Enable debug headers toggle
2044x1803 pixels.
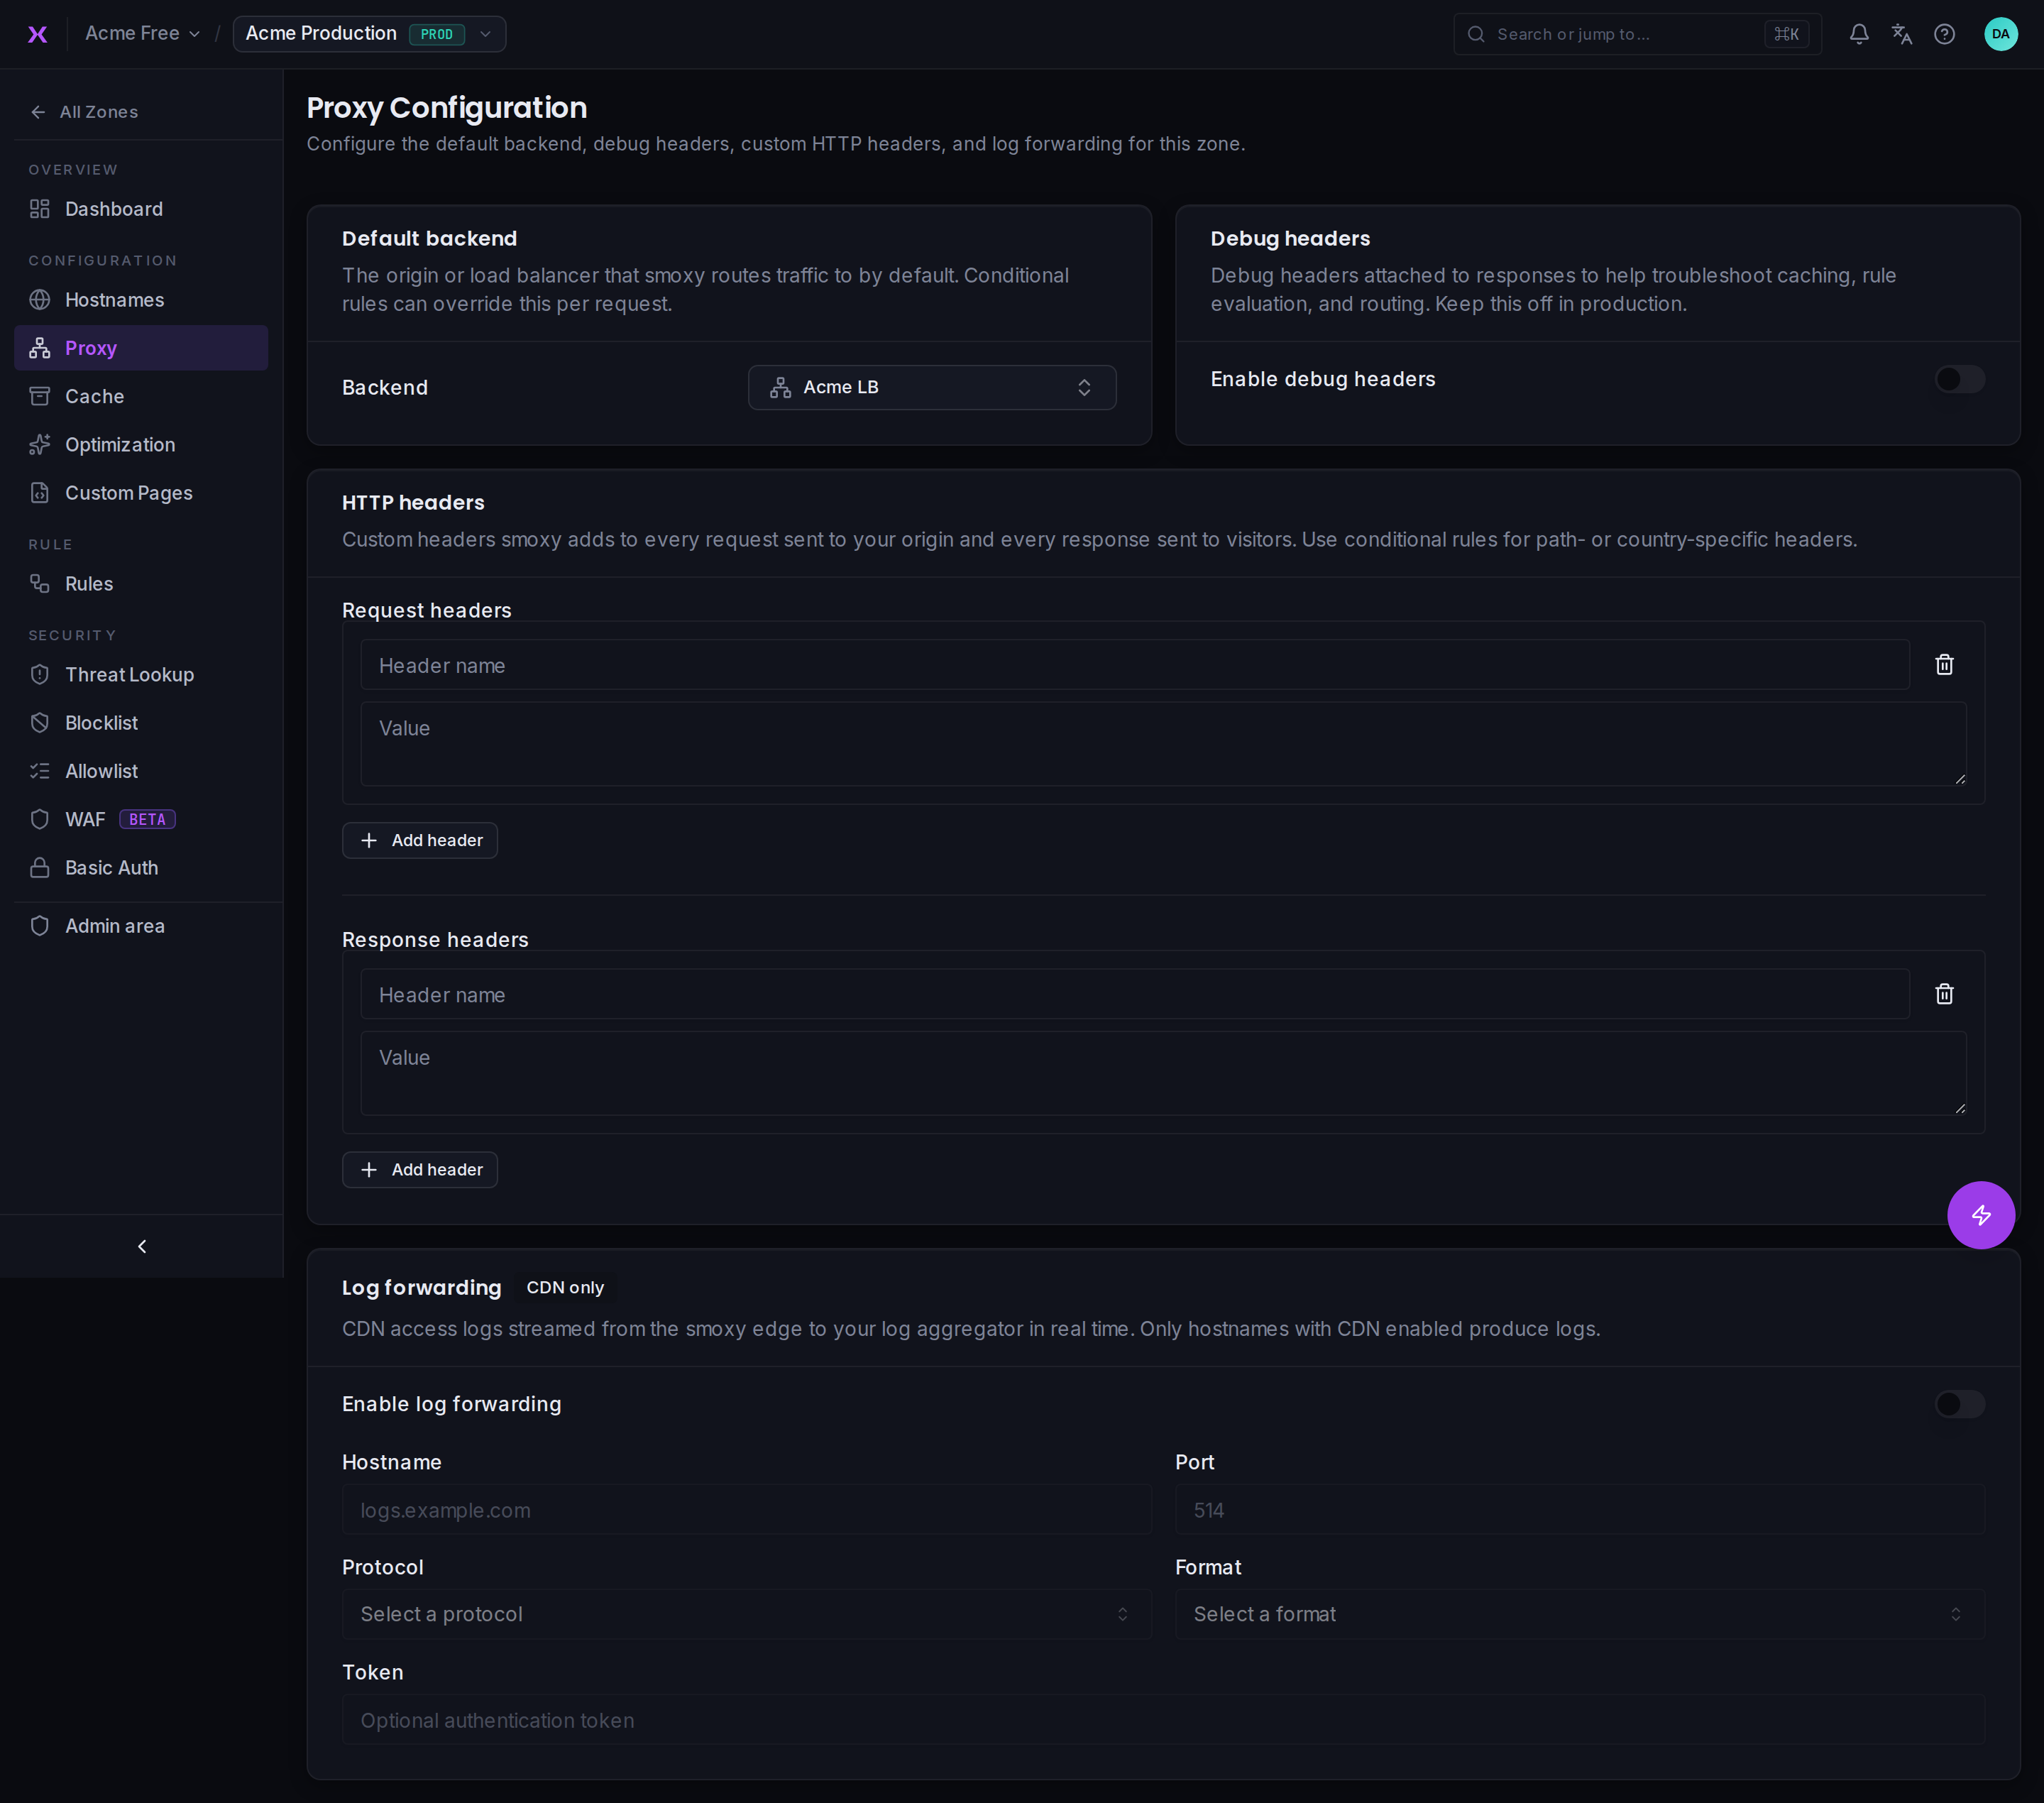1959,379
